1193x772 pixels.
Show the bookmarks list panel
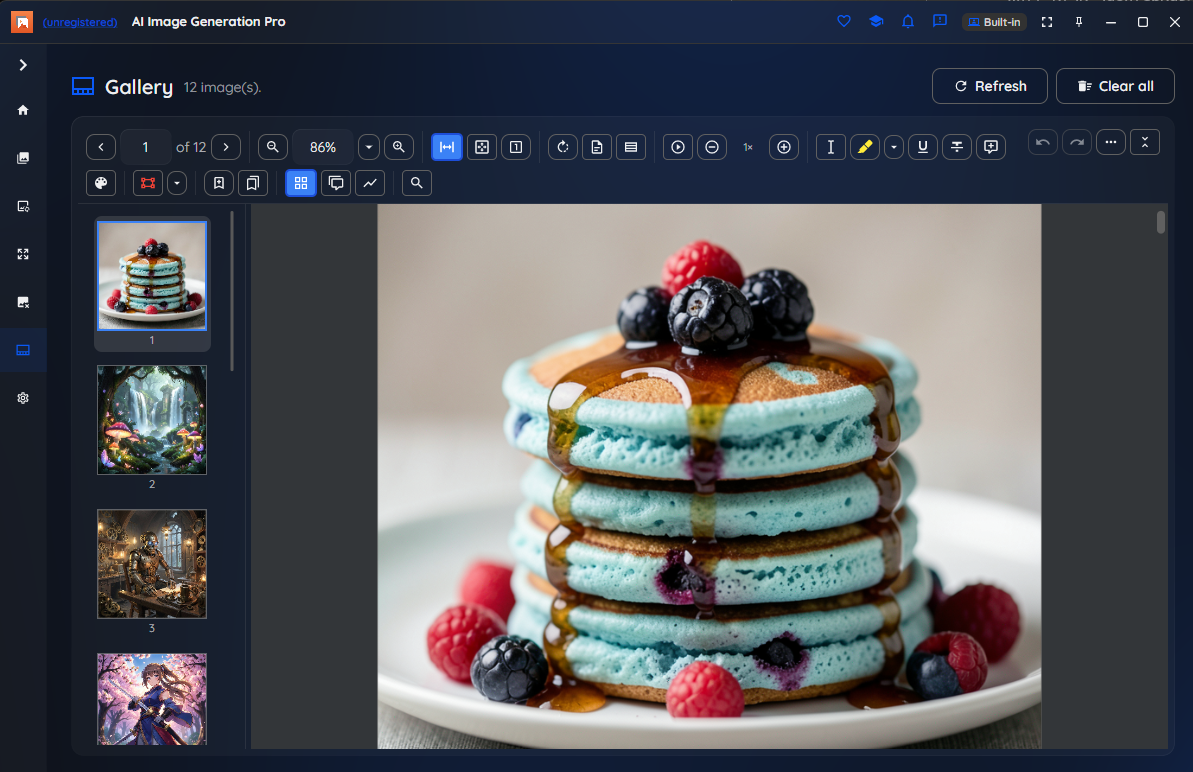[x=253, y=183]
